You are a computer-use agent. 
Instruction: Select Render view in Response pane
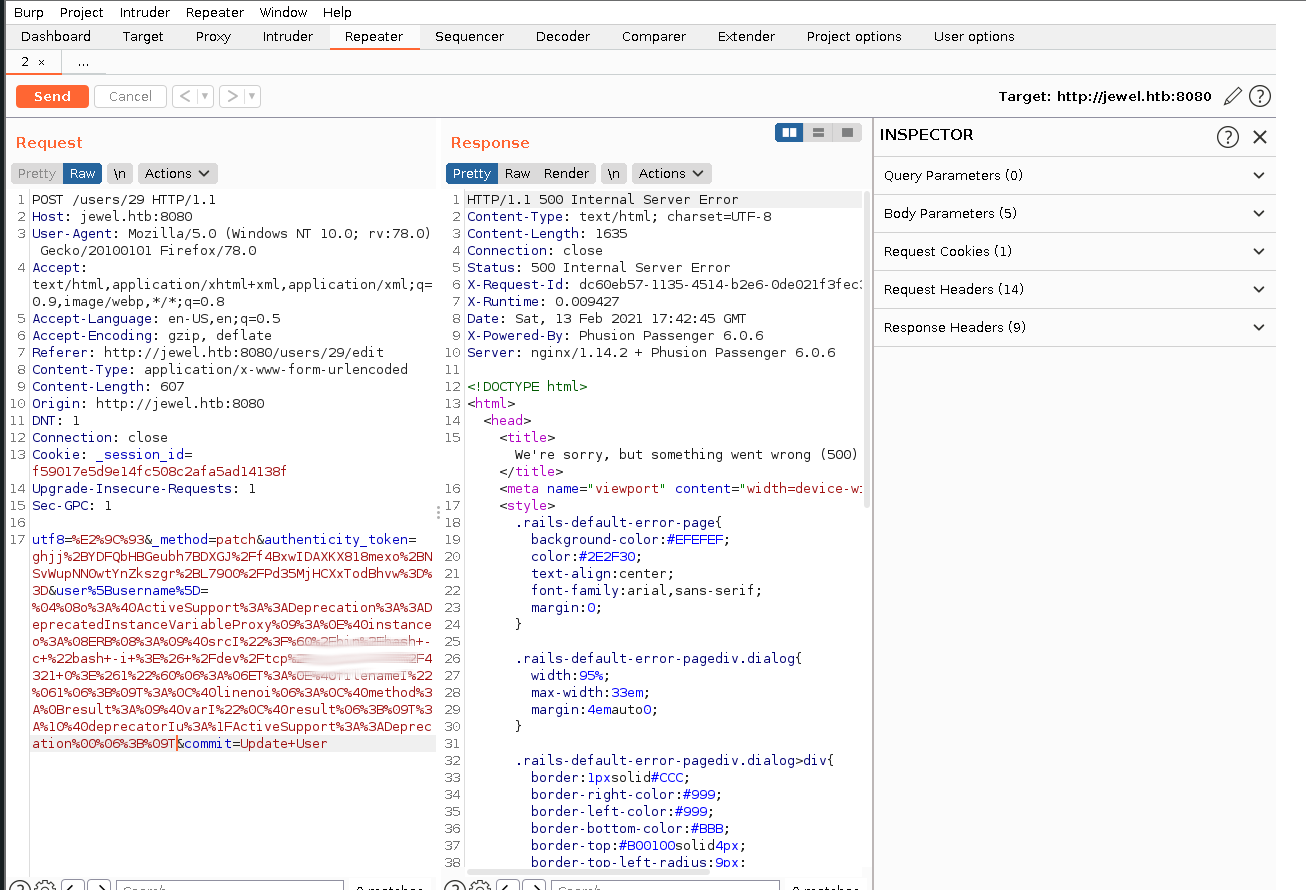tap(567, 173)
